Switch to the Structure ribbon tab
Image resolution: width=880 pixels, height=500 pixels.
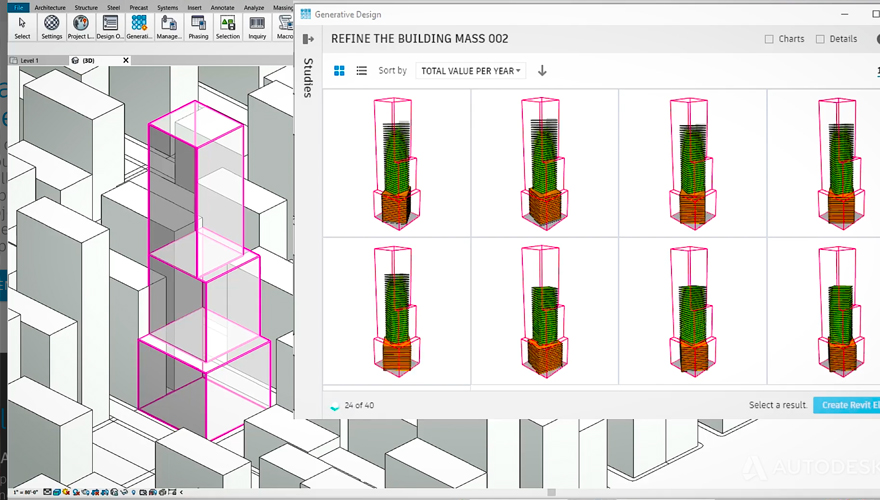pyautogui.click(x=86, y=7)
